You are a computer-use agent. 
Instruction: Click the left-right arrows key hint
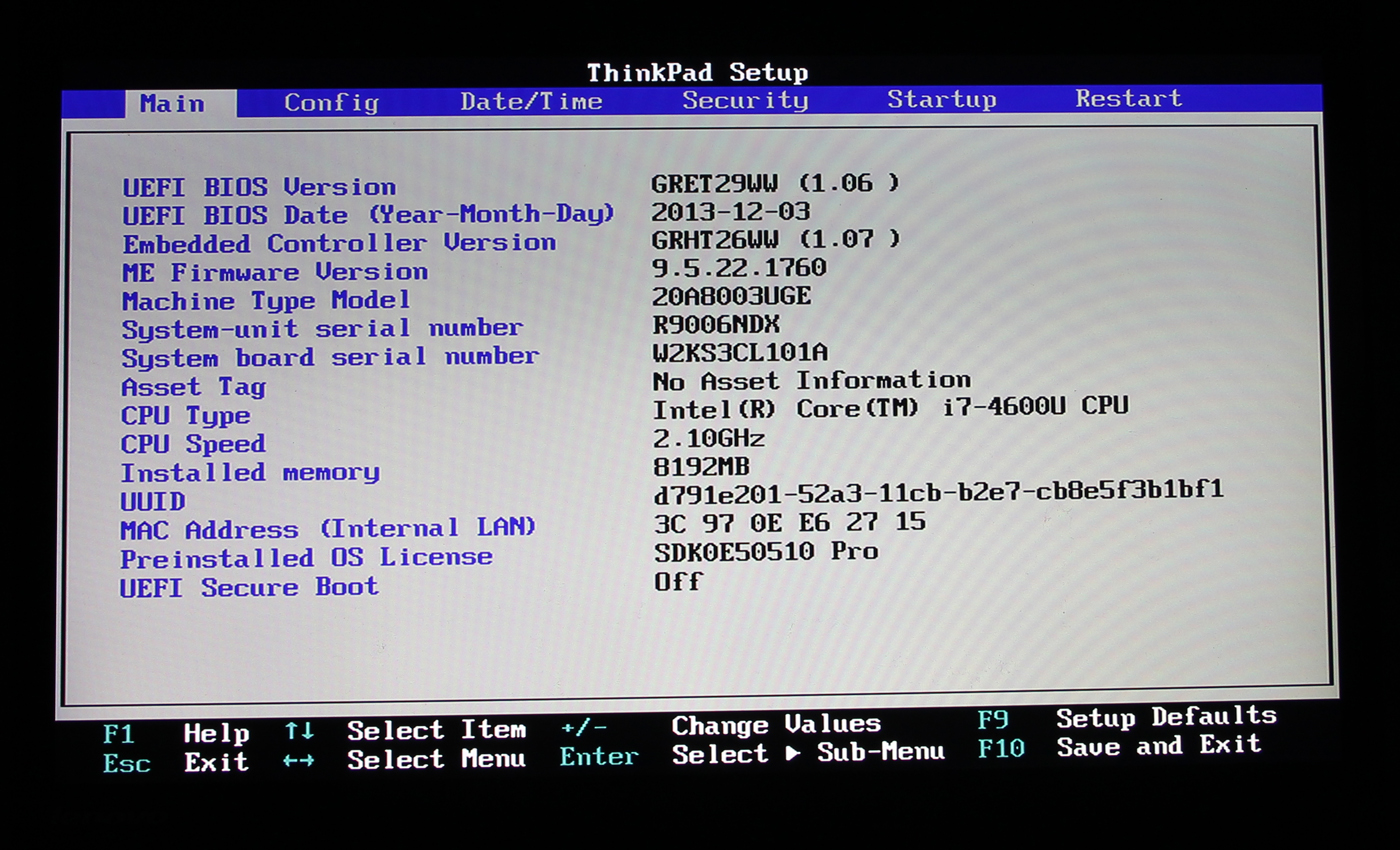click(x=299, y=761)
